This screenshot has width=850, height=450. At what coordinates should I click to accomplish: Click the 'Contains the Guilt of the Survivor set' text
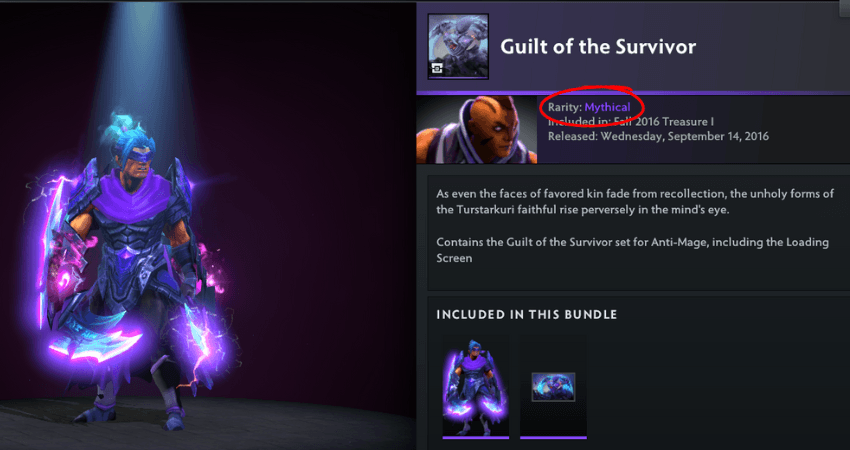(x=633, y=250)
